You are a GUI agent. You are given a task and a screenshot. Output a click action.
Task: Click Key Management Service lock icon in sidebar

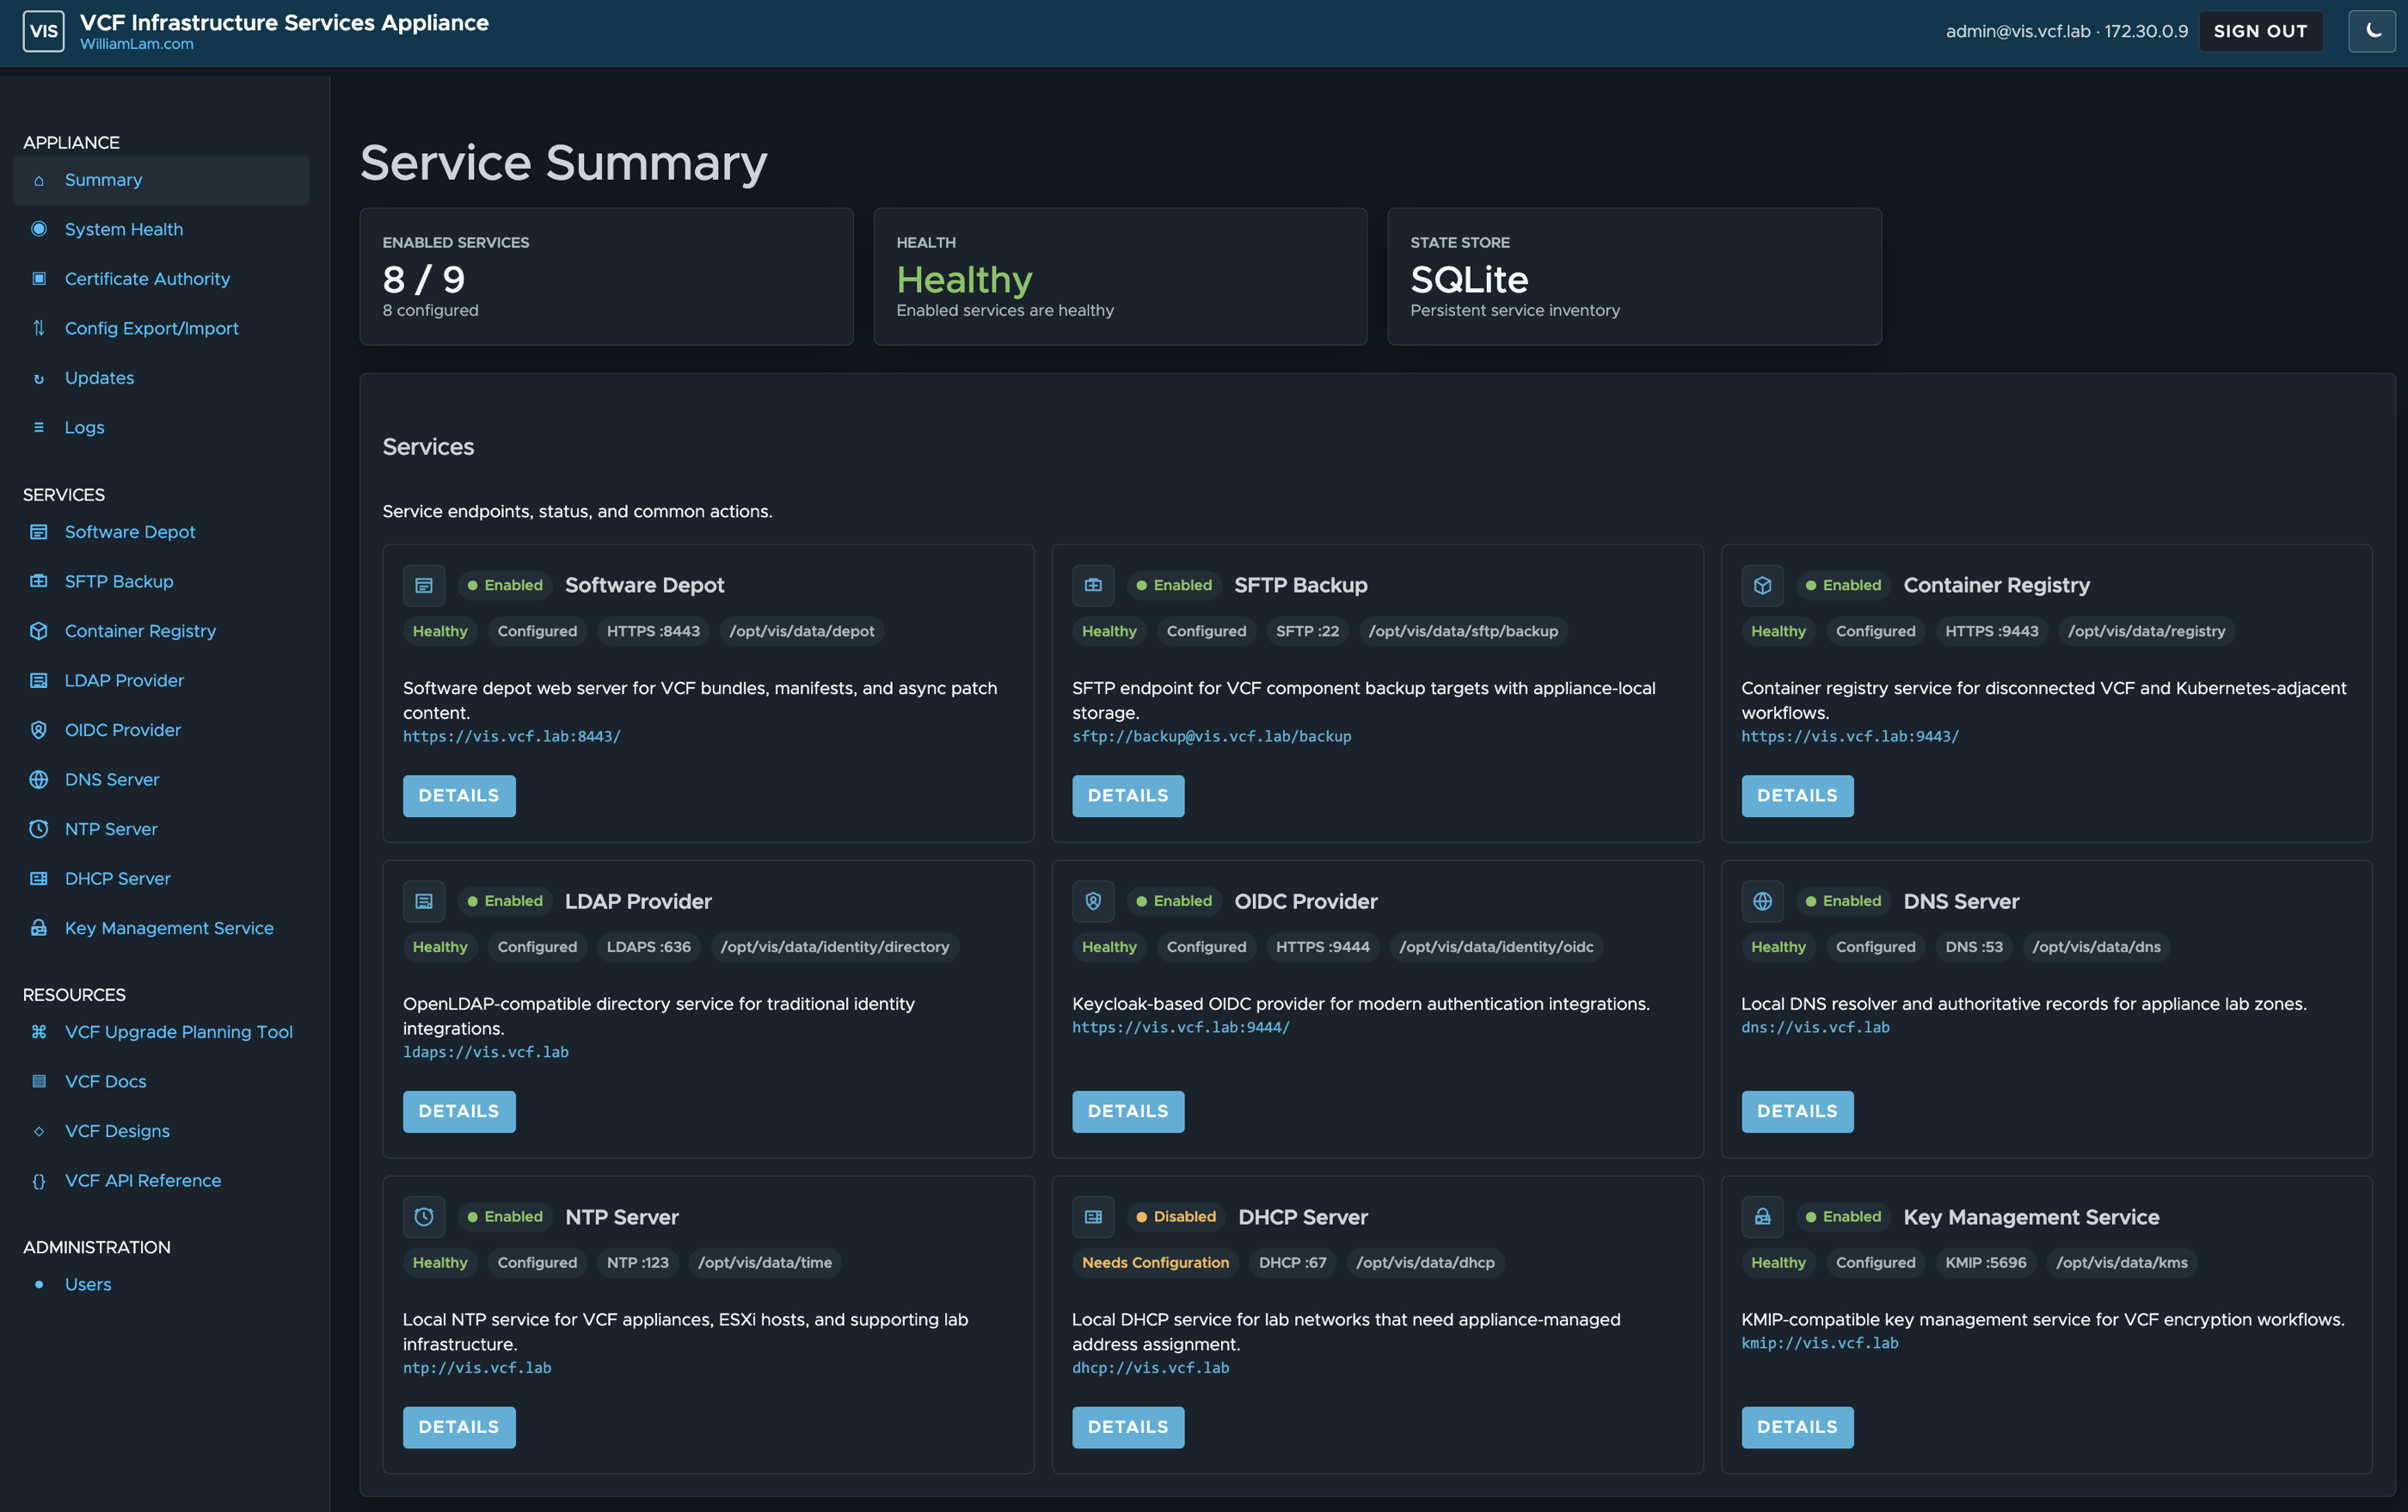pyautogui.click(x=39, y=928)
